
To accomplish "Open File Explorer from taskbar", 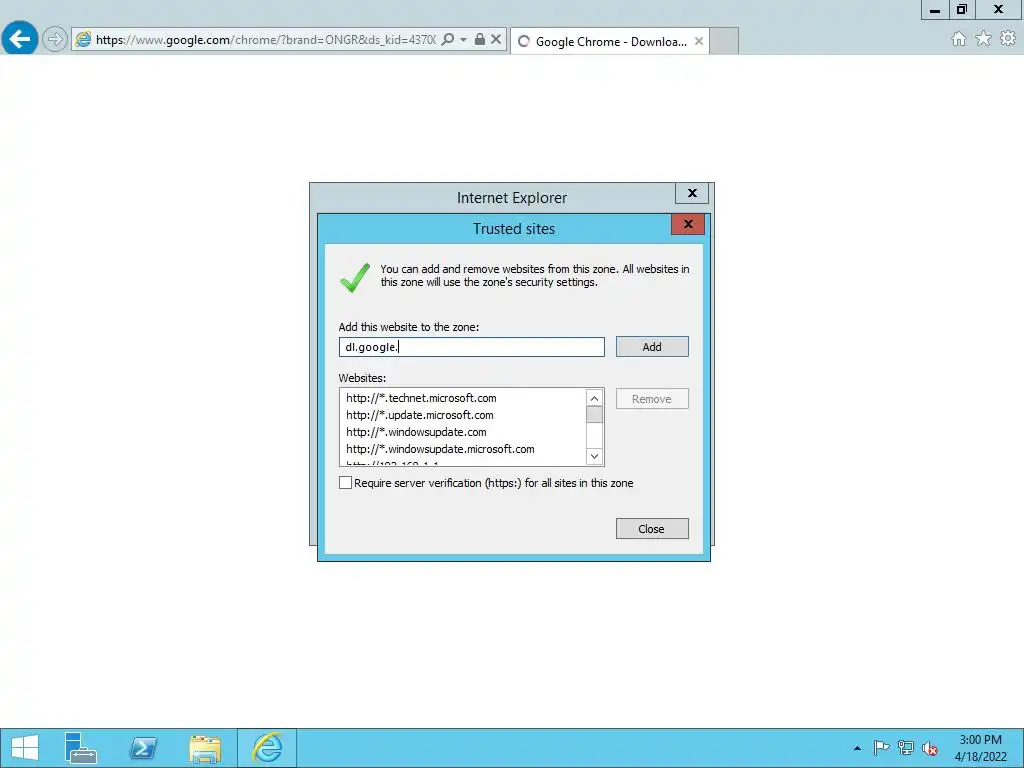I will coord(205,748).
